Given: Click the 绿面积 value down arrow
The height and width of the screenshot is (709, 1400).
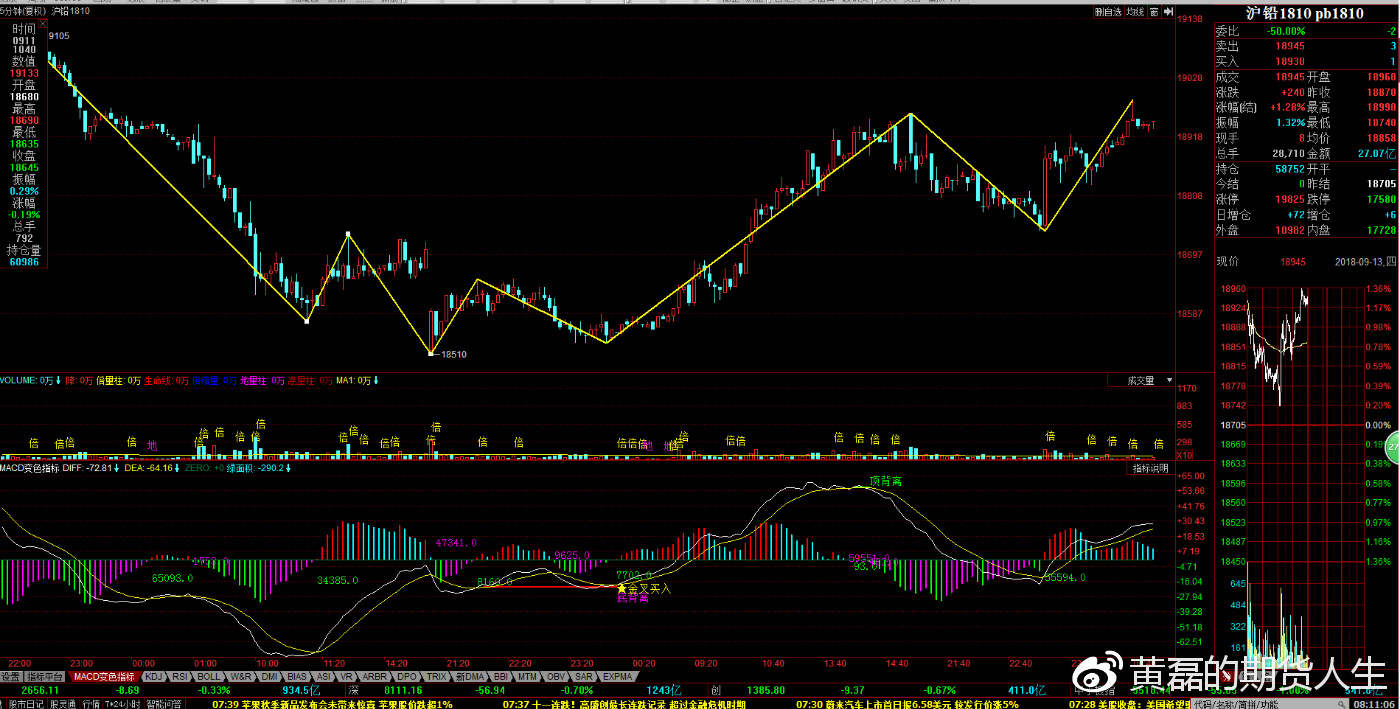Looking at the screenshot, I should point(288,468).
